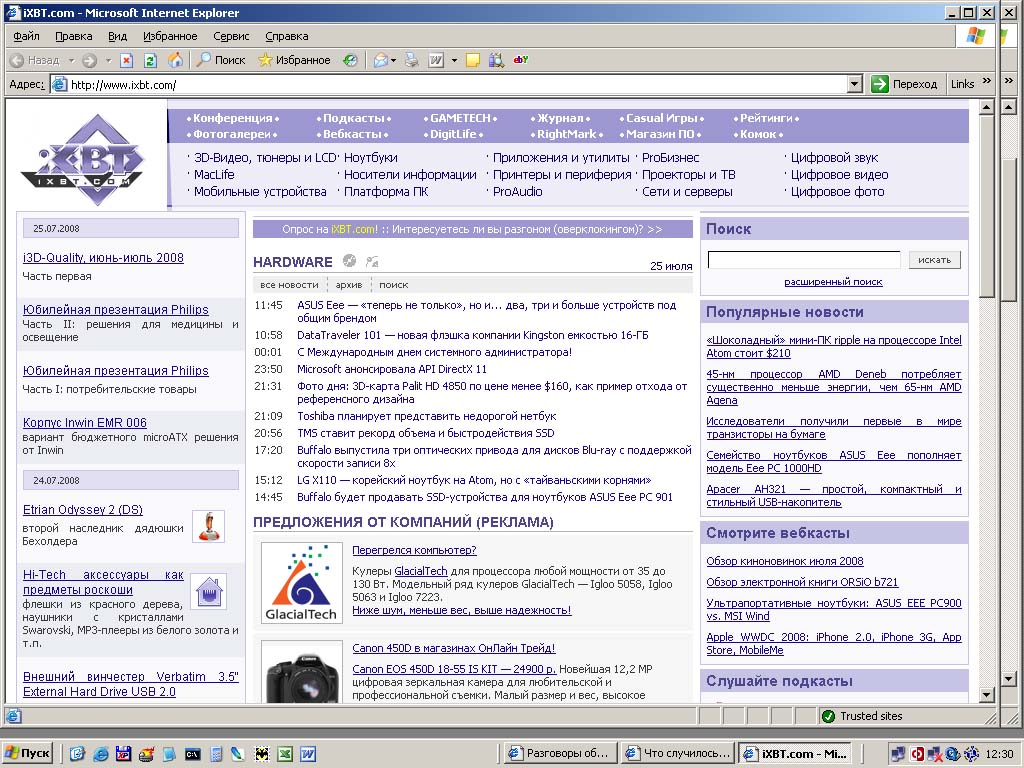Image resolution: width=1024 pixels, height=768 pixels.
Task: Click the eBay toolbar icon
Action: [x=520, y=59]
